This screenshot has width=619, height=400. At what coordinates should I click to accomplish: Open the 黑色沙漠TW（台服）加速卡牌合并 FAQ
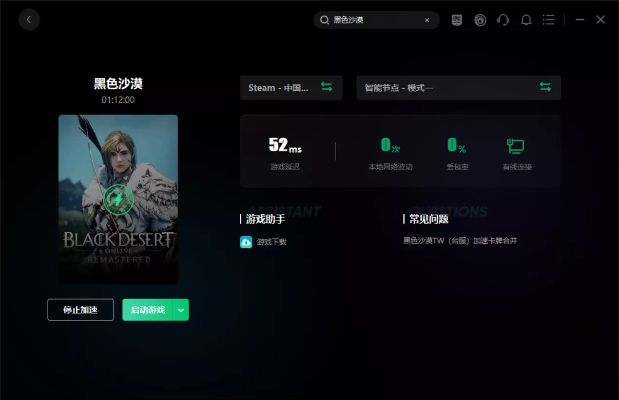point(460,240)
